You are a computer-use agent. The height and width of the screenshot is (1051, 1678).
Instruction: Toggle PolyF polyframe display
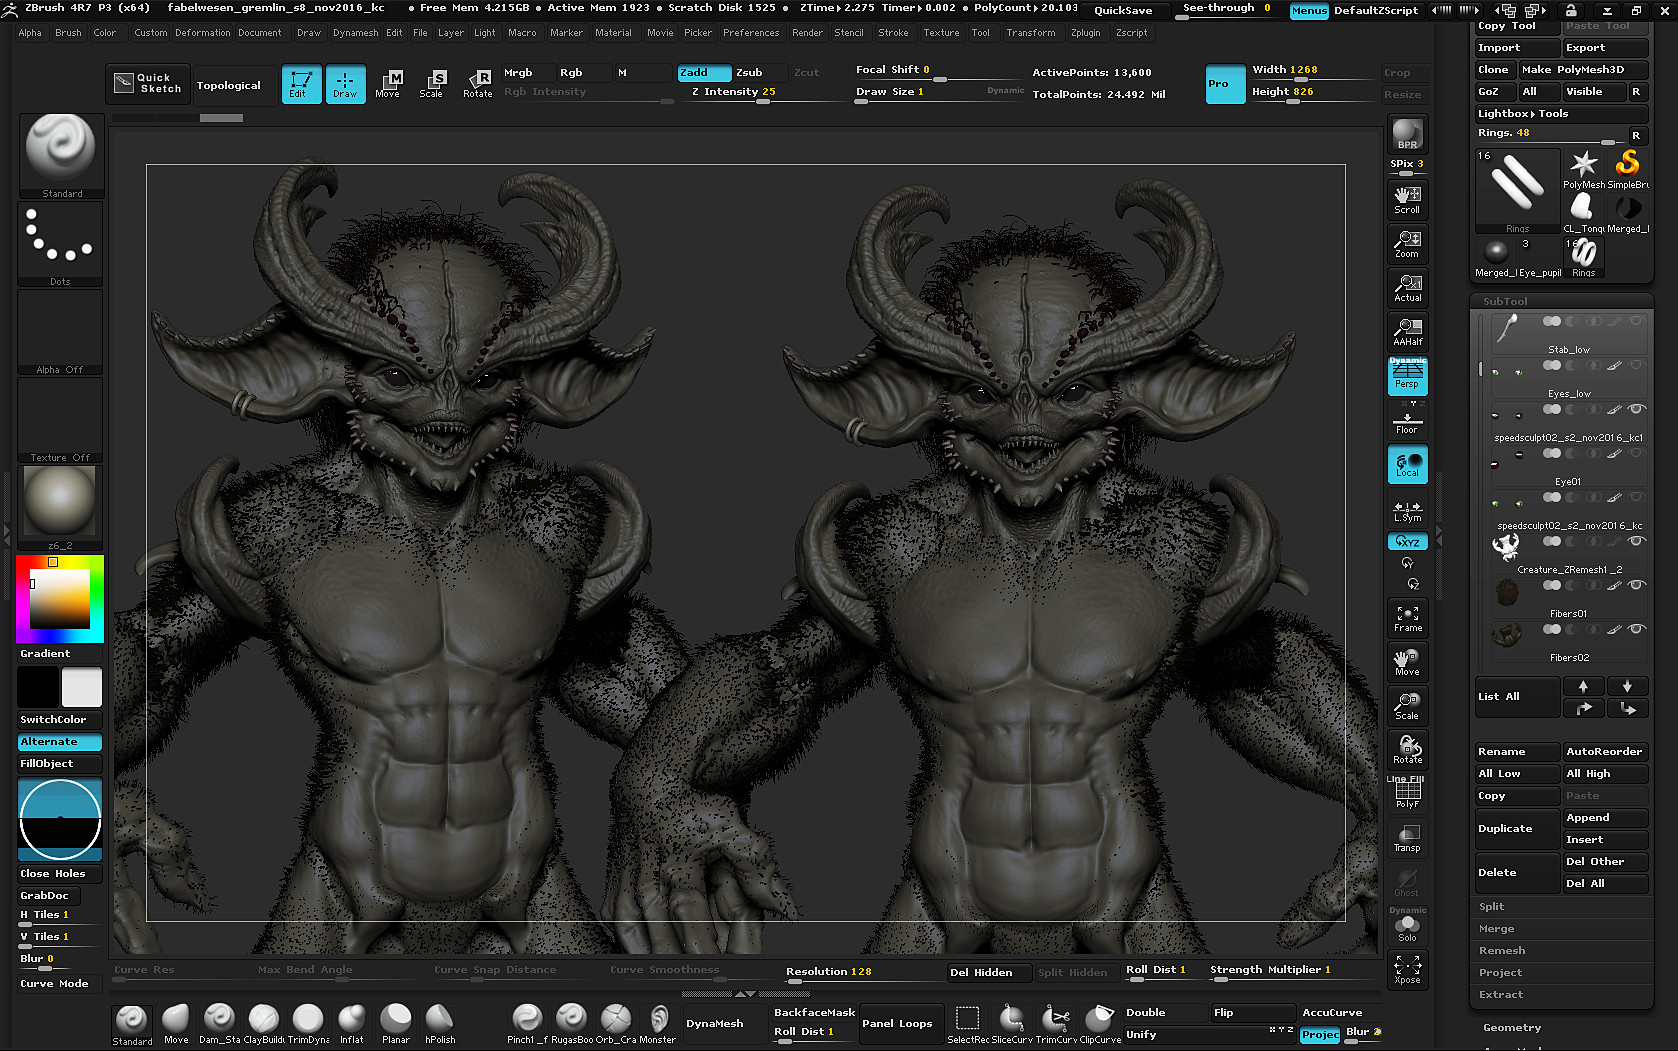pos(1407,794)
